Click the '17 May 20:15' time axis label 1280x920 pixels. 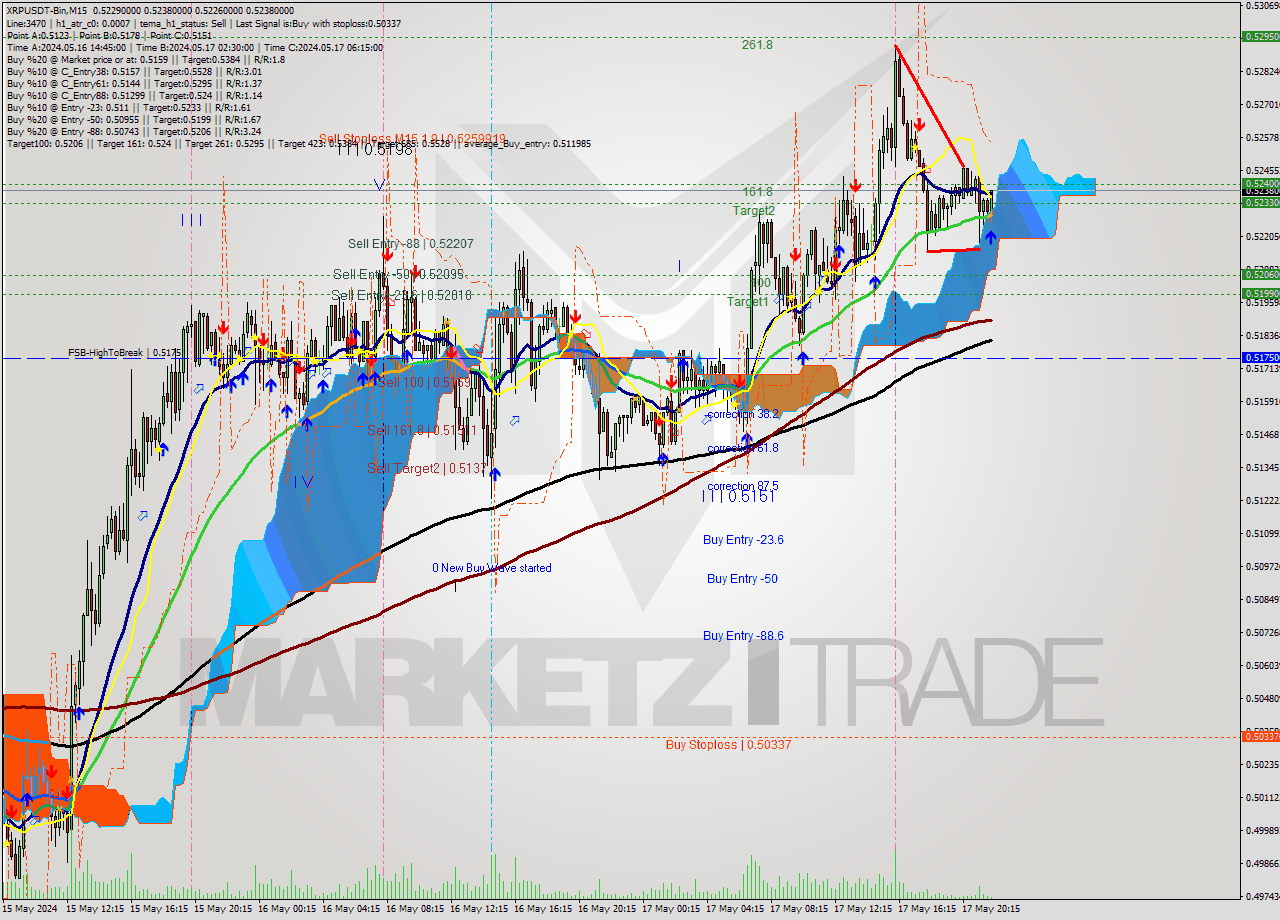click(x=991, y=909)
